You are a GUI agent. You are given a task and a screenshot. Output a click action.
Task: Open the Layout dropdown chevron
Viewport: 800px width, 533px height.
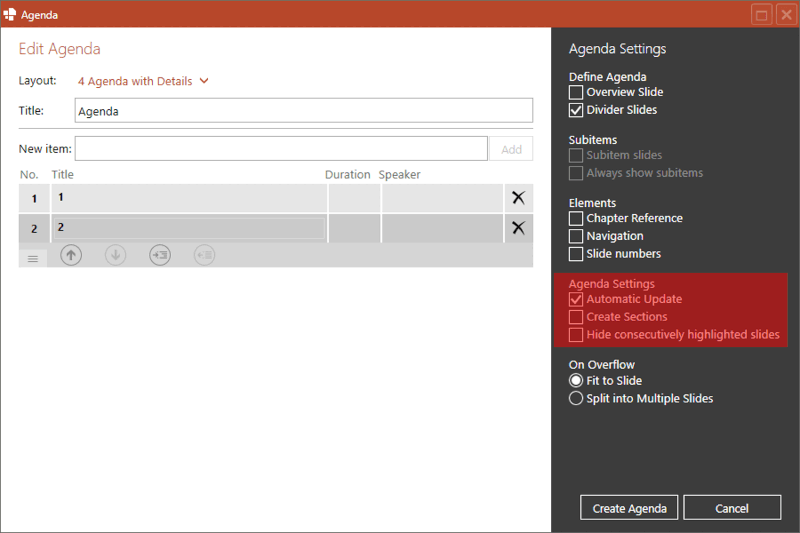tap(204, 81)
